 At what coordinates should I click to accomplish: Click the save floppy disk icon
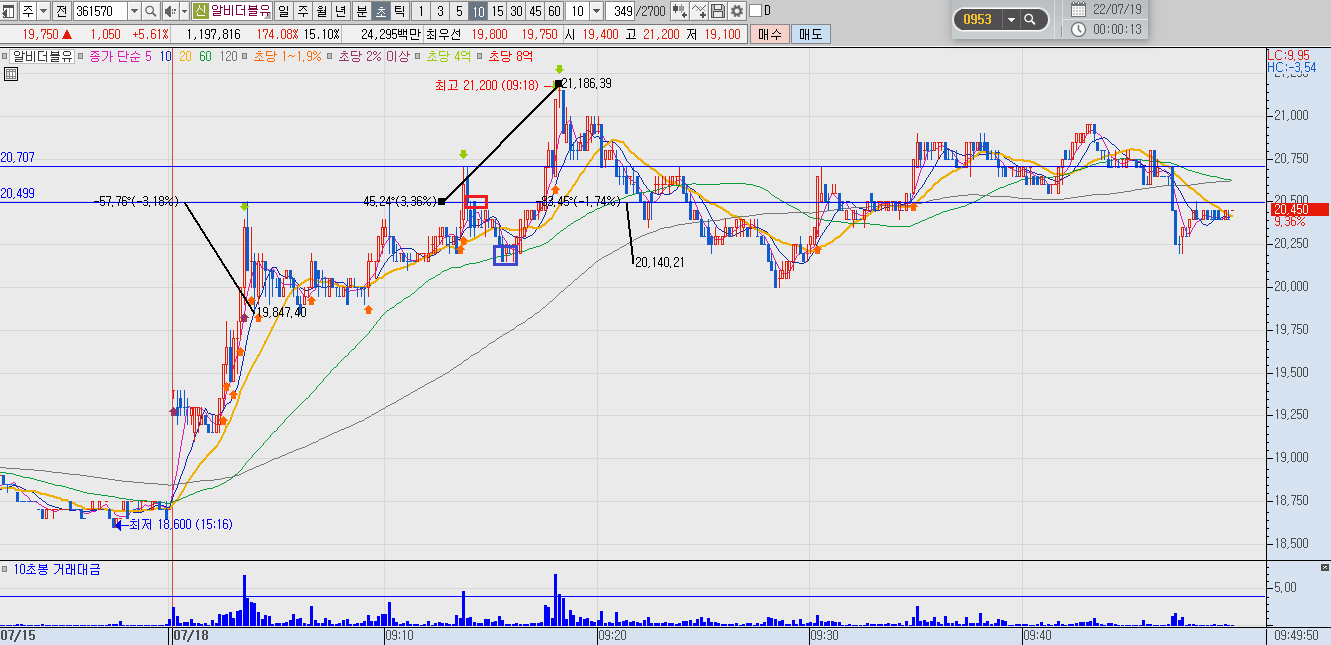tap(718, 11)
